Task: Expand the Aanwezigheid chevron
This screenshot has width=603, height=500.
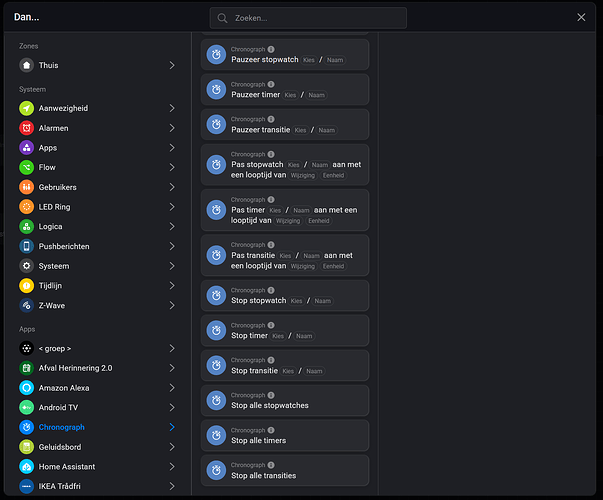Action: (x=172, y=108)
